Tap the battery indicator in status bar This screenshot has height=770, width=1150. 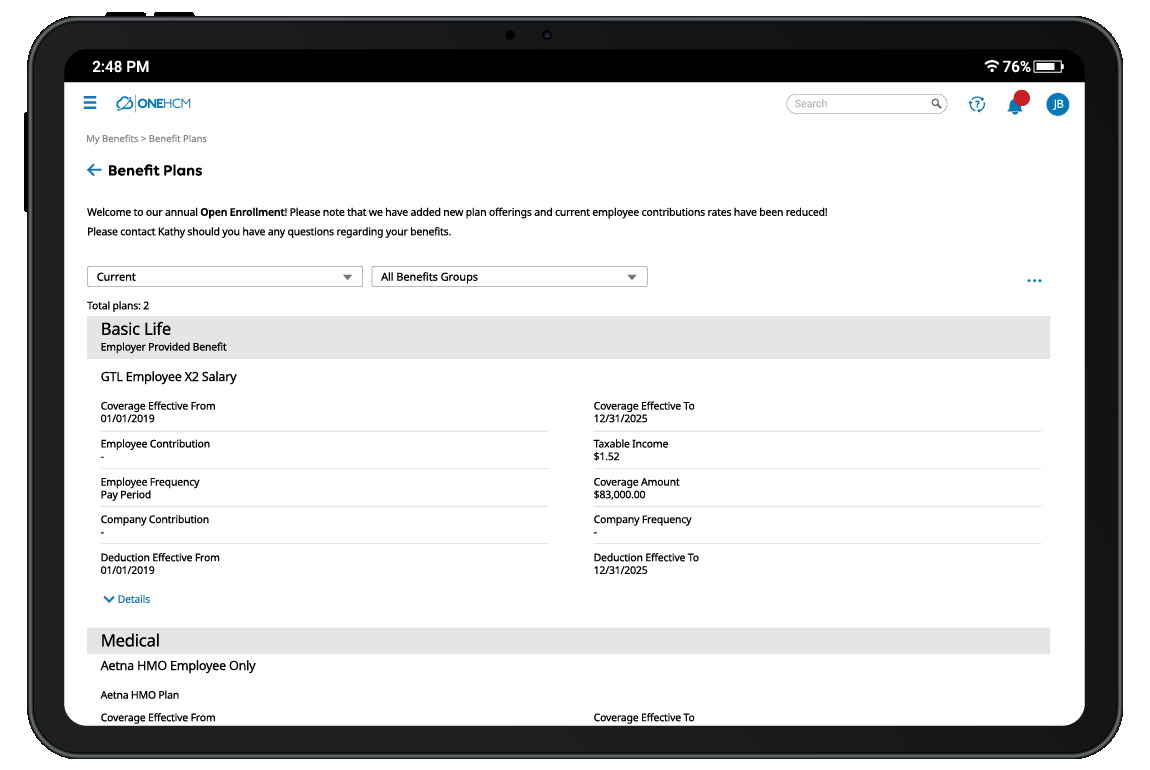click(x=1048, y=67)
